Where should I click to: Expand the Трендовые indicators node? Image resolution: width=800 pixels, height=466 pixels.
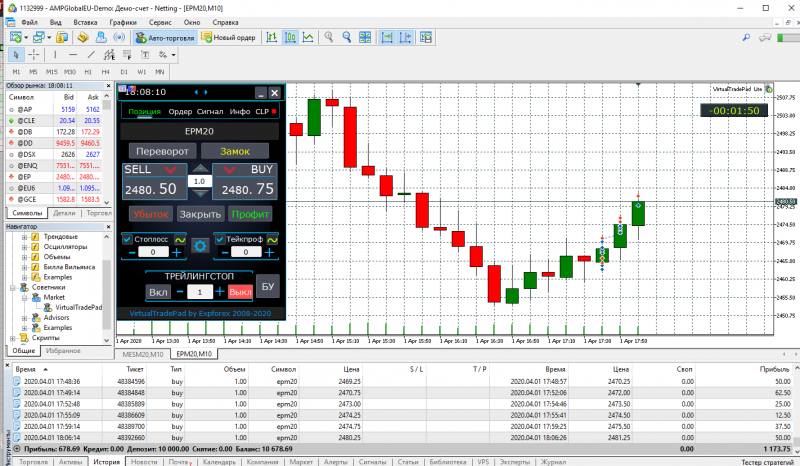click(24, 237)
